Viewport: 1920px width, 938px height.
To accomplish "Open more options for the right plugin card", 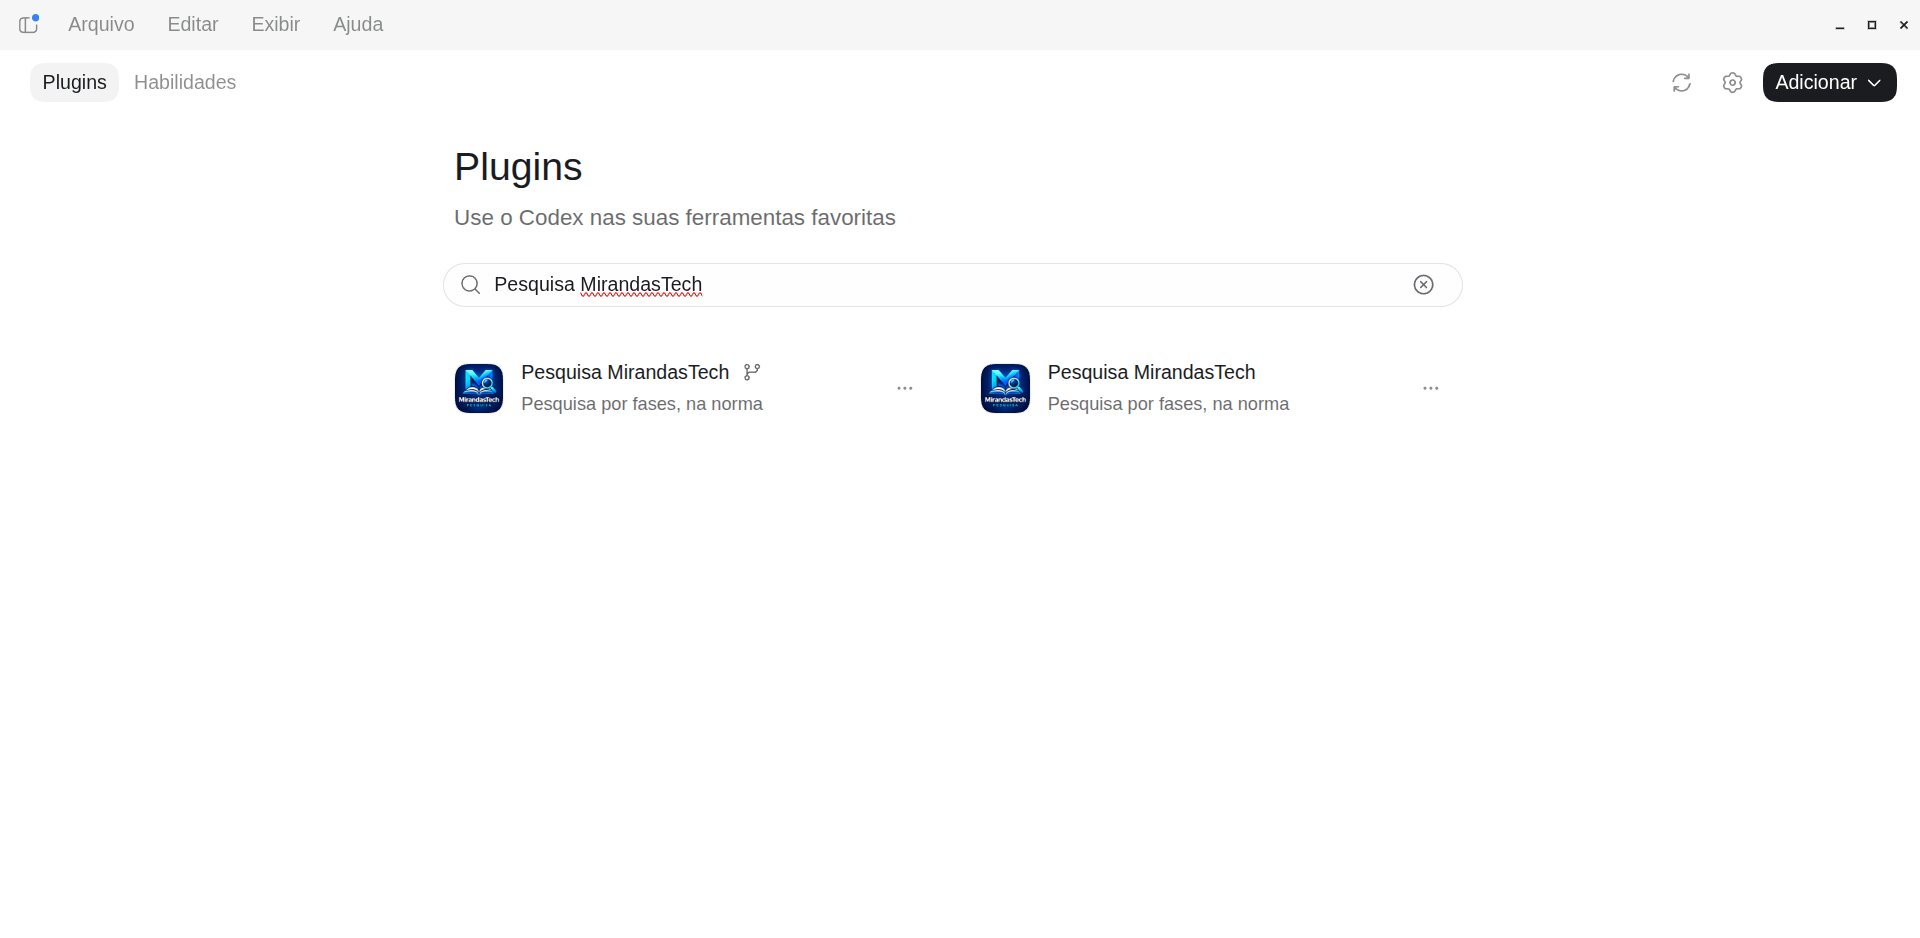I will coord(1431,388).
